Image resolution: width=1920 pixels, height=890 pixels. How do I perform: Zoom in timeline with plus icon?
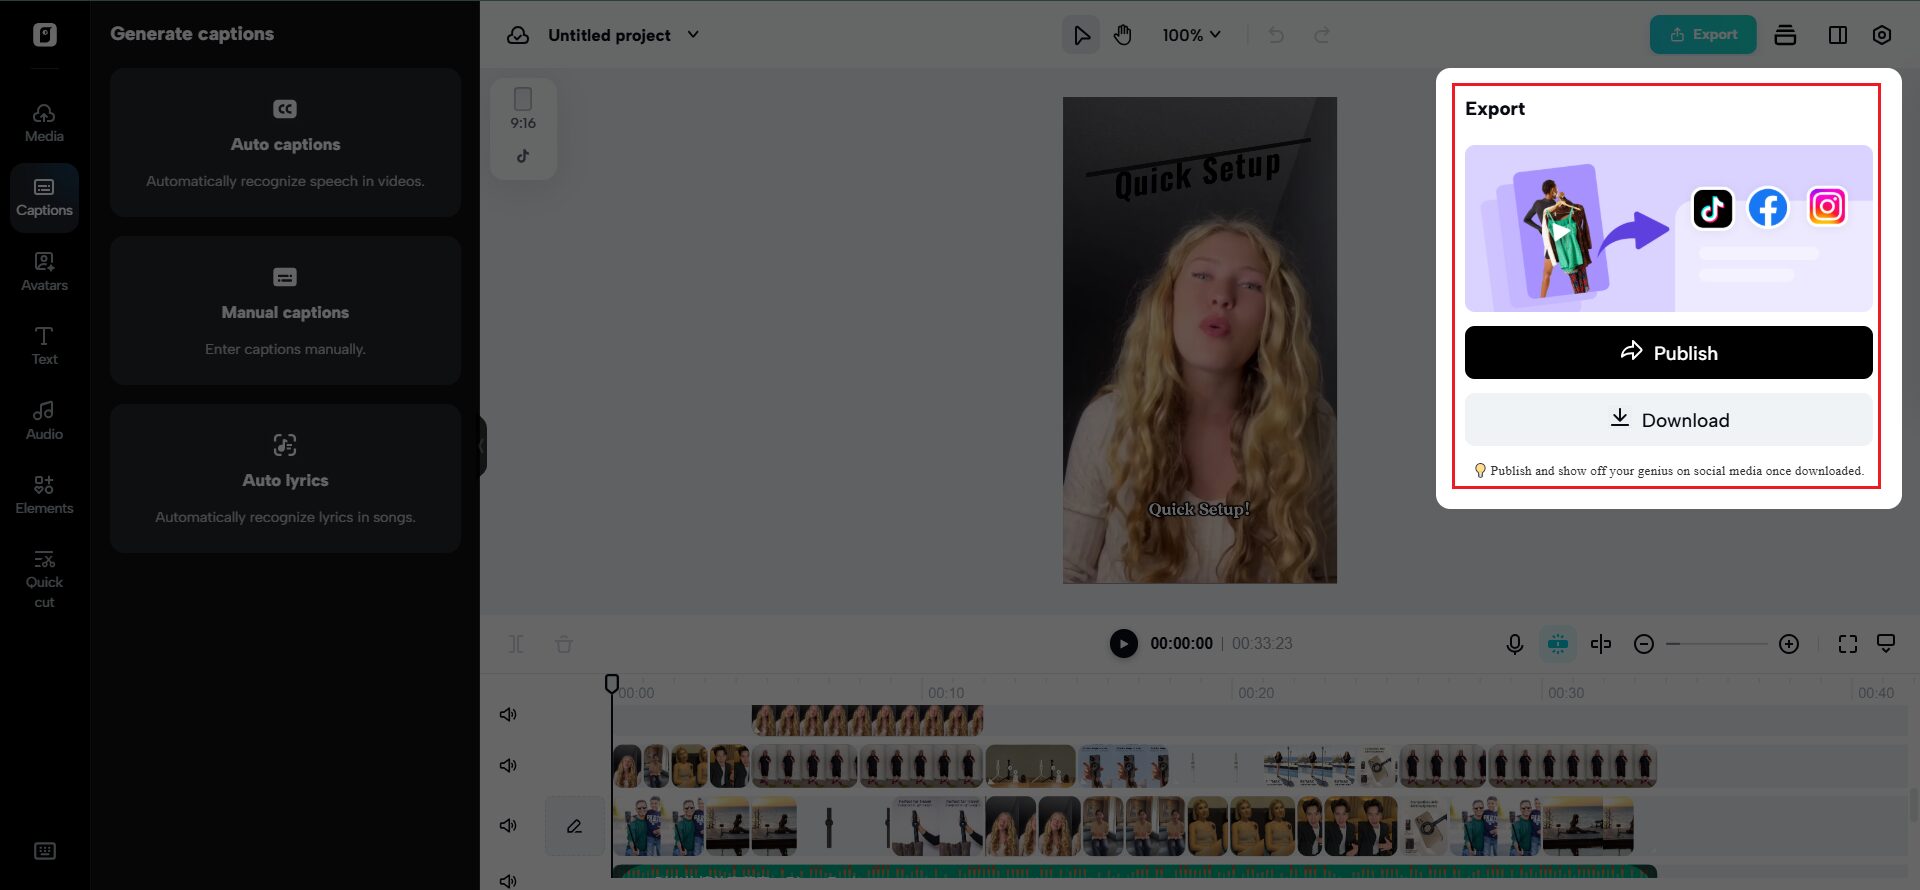[x=1789, y=644]
